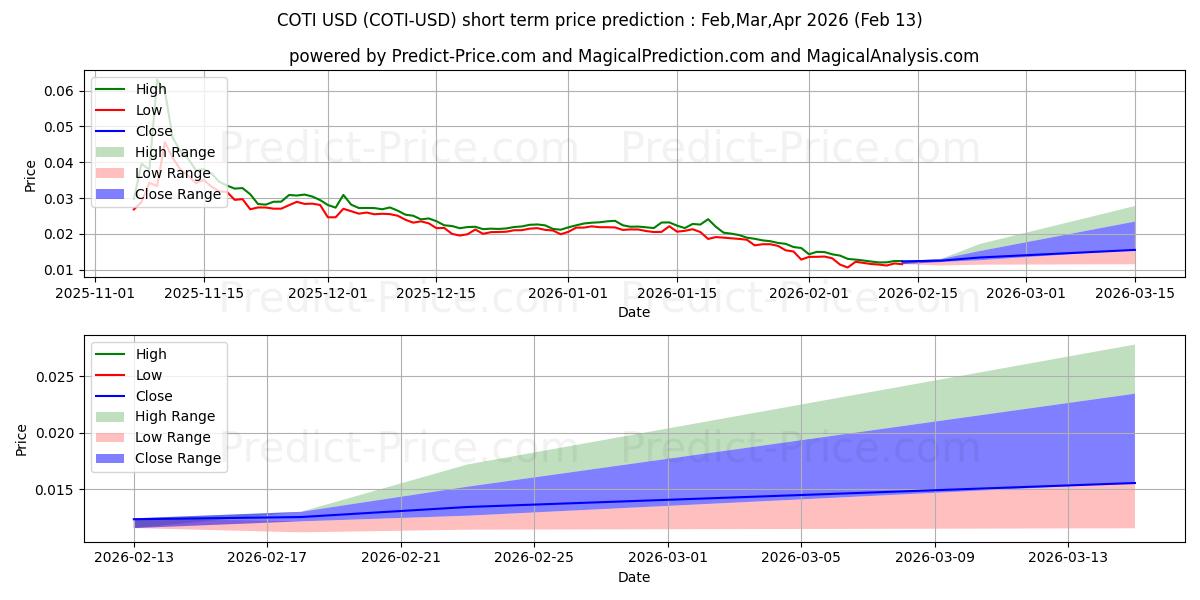The image size is (1200, 600).
Task: Click the green High Range swatch in top legend
Action: [112, 152]
